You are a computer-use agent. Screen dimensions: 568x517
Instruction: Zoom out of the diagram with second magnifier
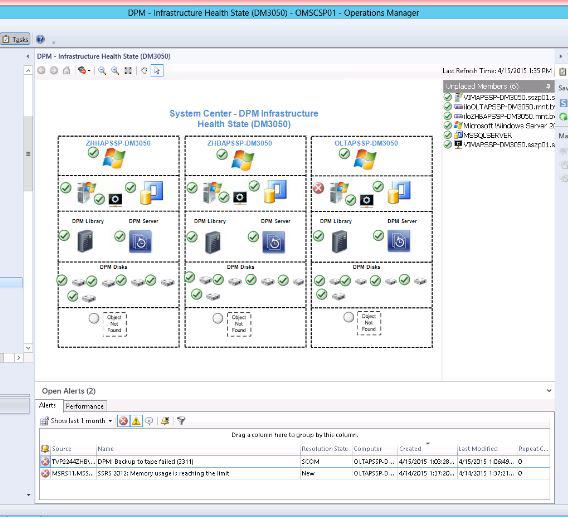tap(115, 71)
